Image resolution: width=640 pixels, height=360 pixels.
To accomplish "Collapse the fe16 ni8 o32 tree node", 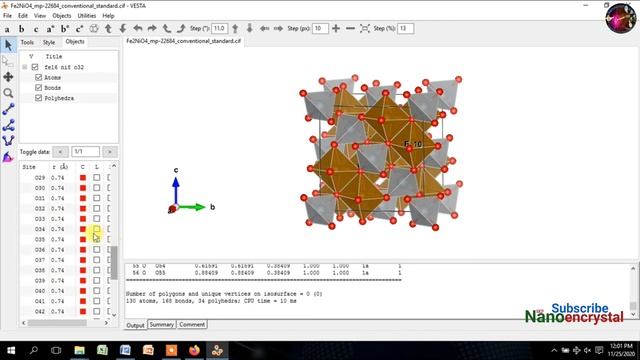I will pyautogui.click(x=24, y=67).
